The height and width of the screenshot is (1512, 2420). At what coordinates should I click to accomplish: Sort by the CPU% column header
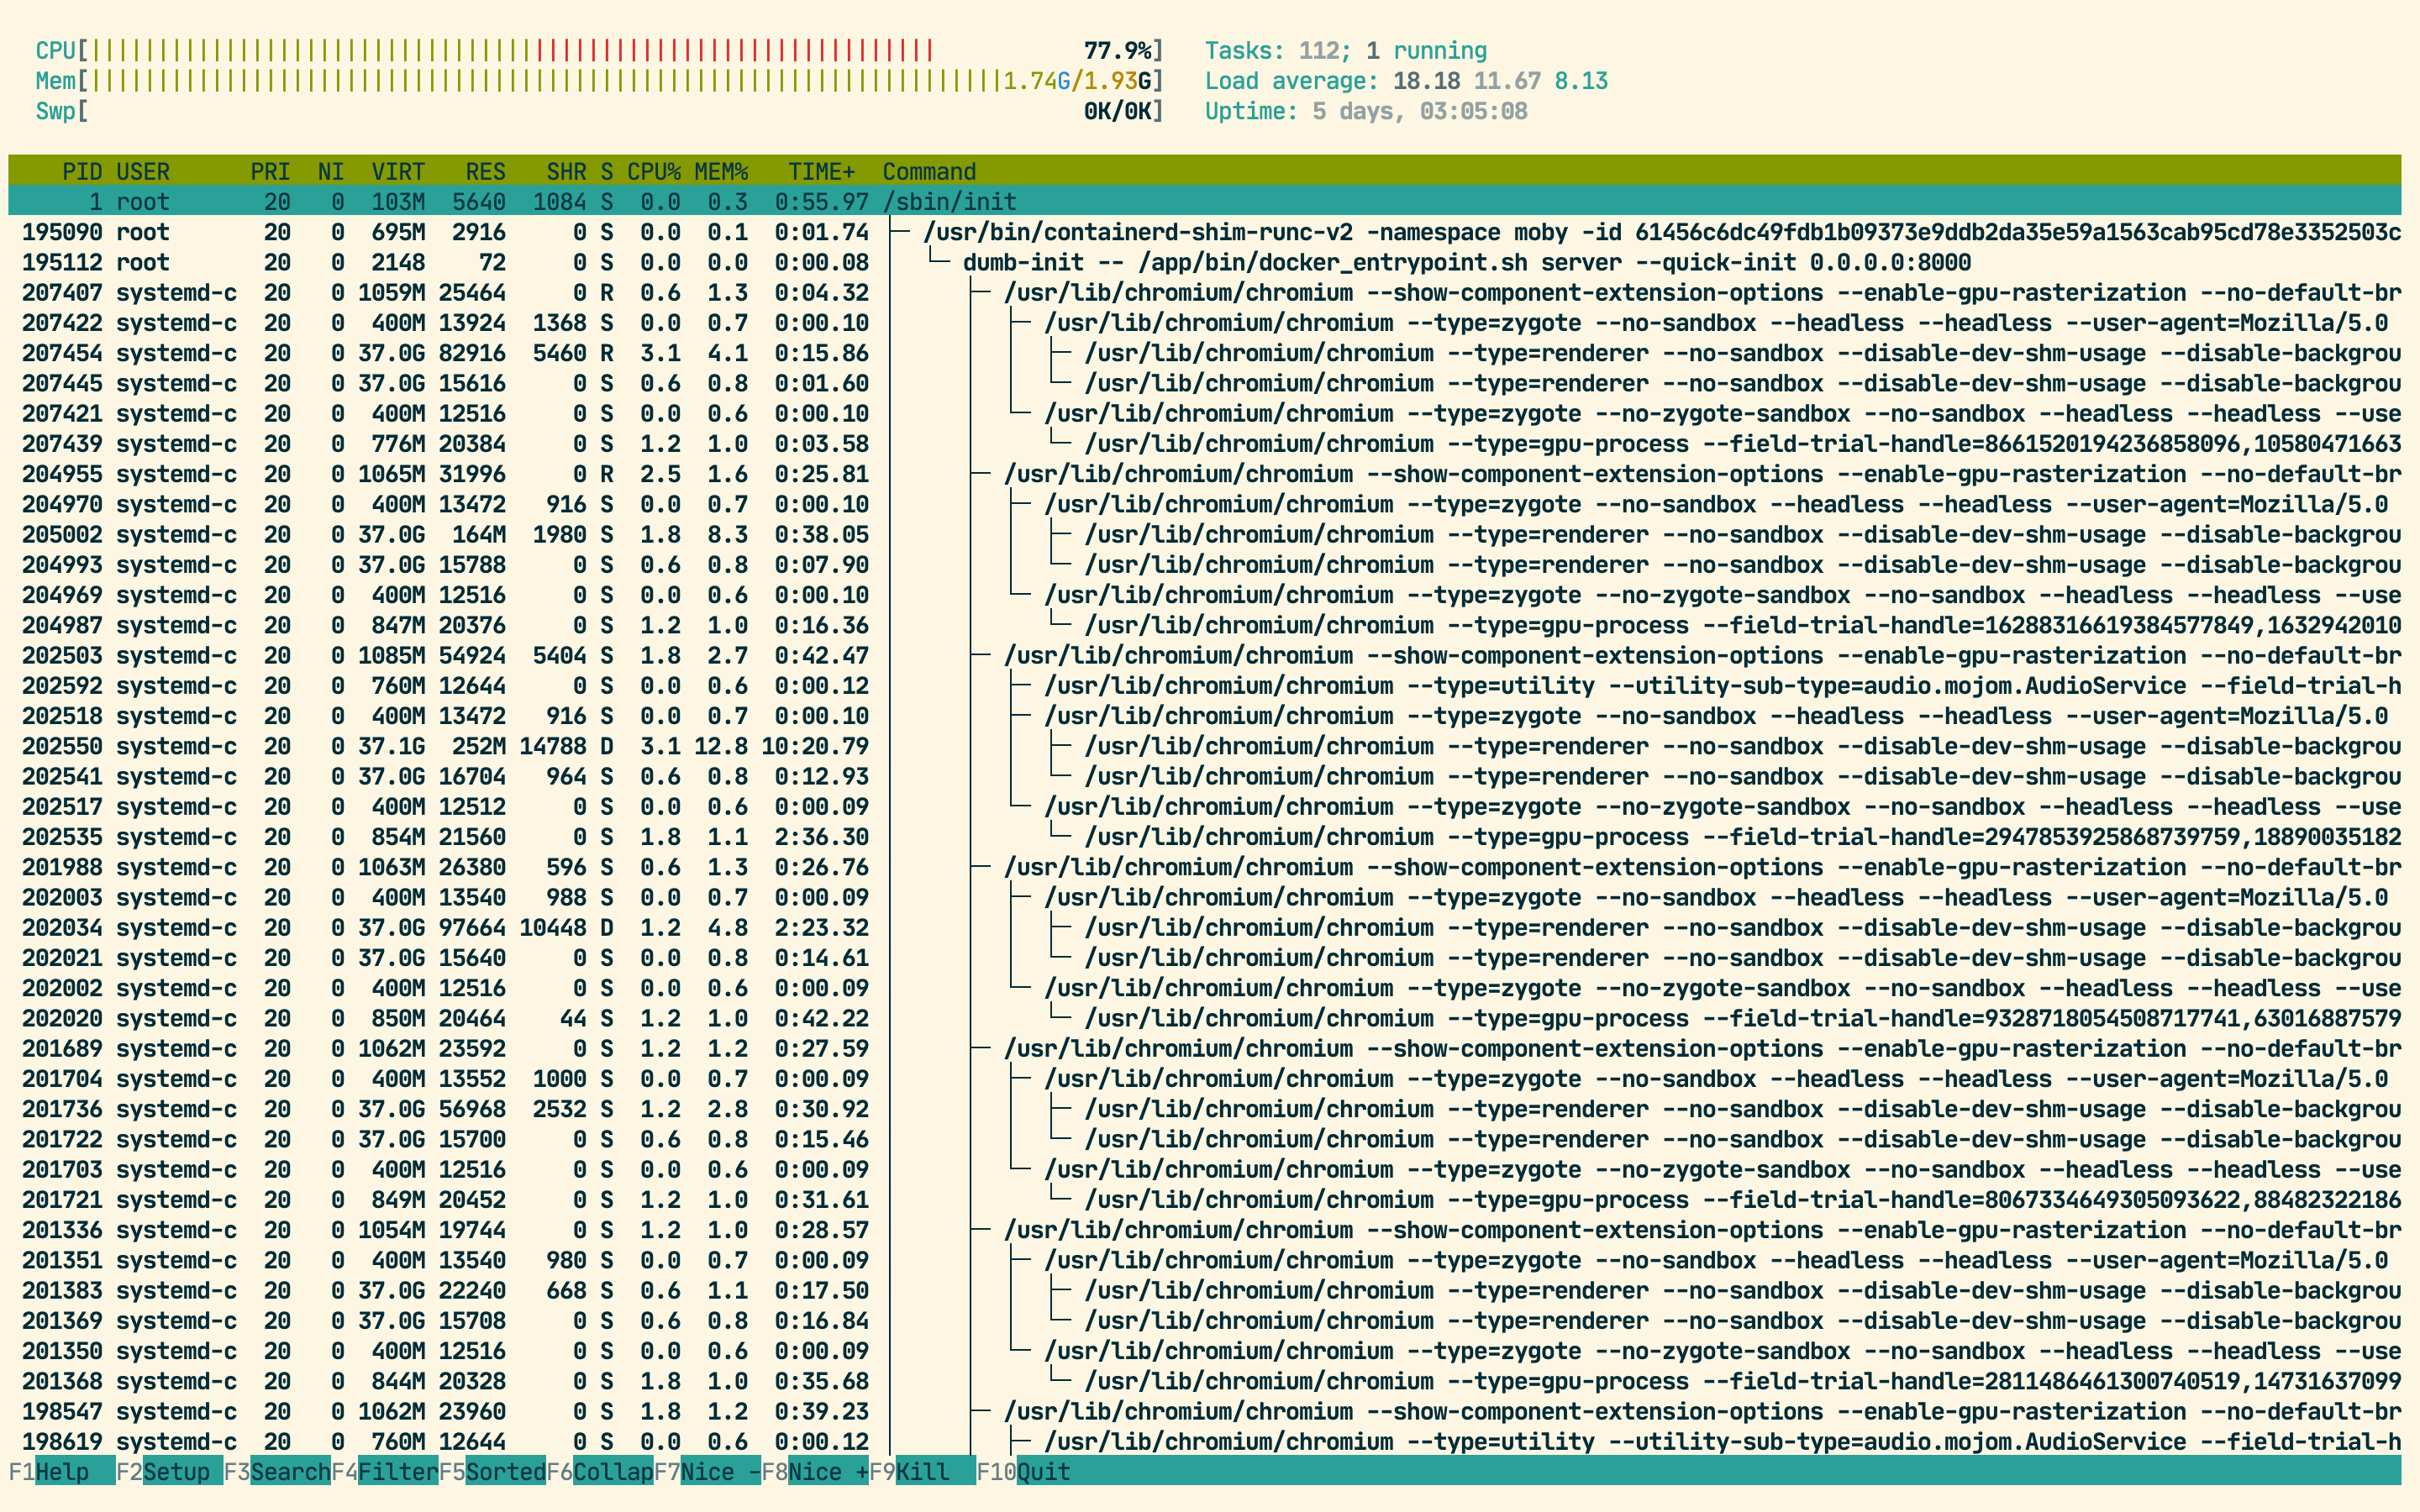(653, 172)
